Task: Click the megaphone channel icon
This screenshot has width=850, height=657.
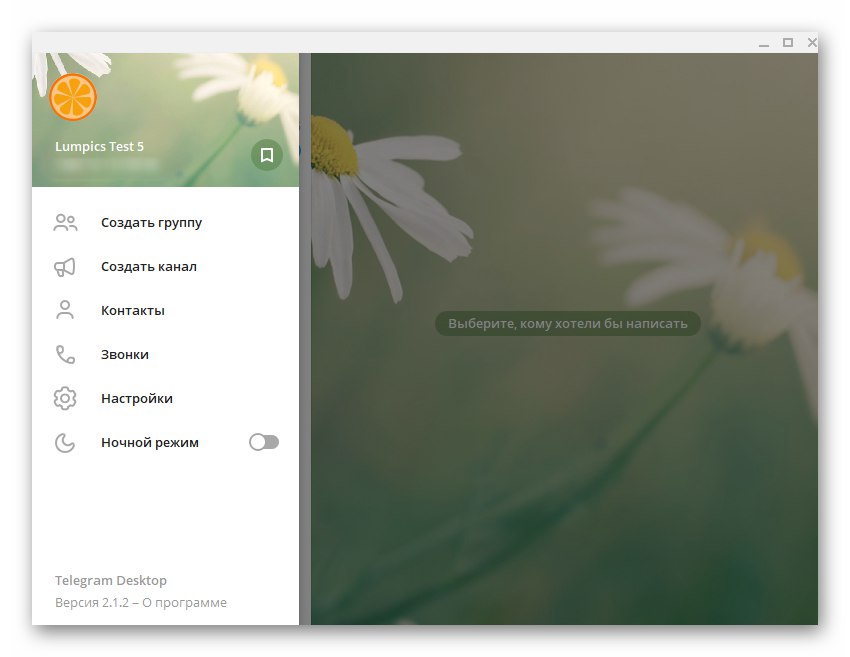Action: coord(65,267)
